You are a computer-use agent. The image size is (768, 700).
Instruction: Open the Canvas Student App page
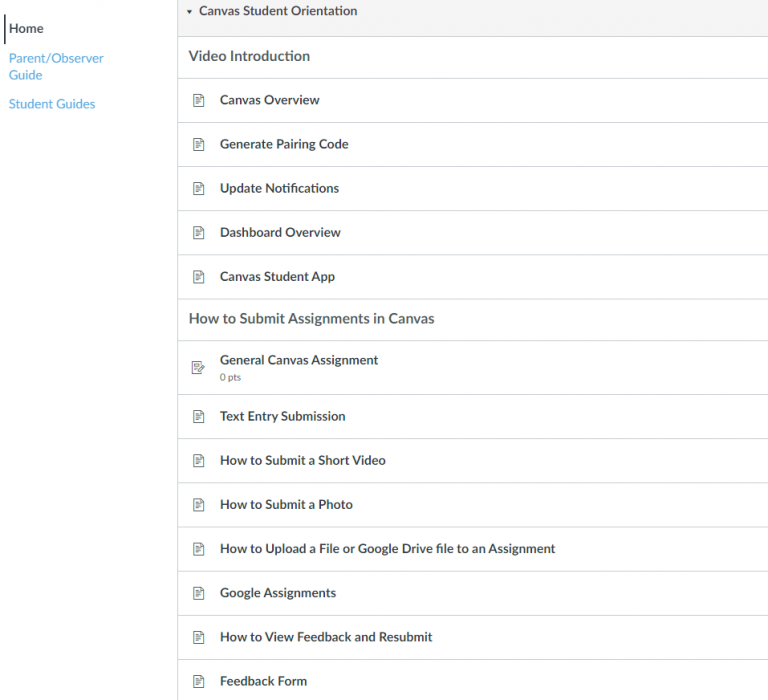pos(277,277)
